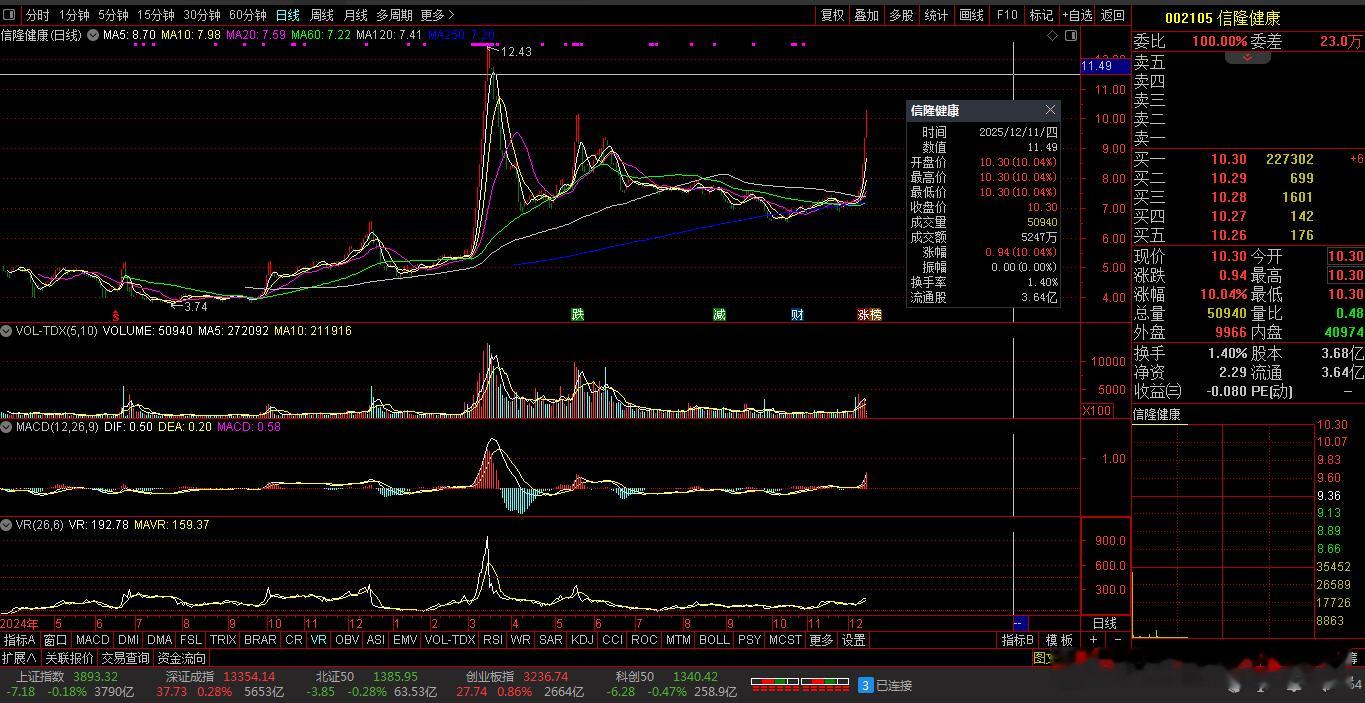Close the 信隆健康 data tooltip window
This screenshot has height=703, width=1365.
tap(1050, 110)
